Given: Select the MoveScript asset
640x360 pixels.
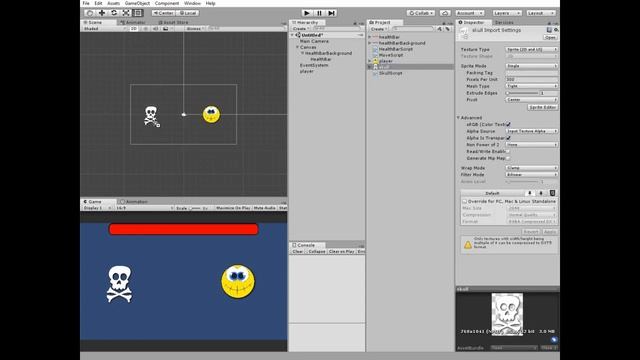Looking at the screenshot, I should point(391,55).
